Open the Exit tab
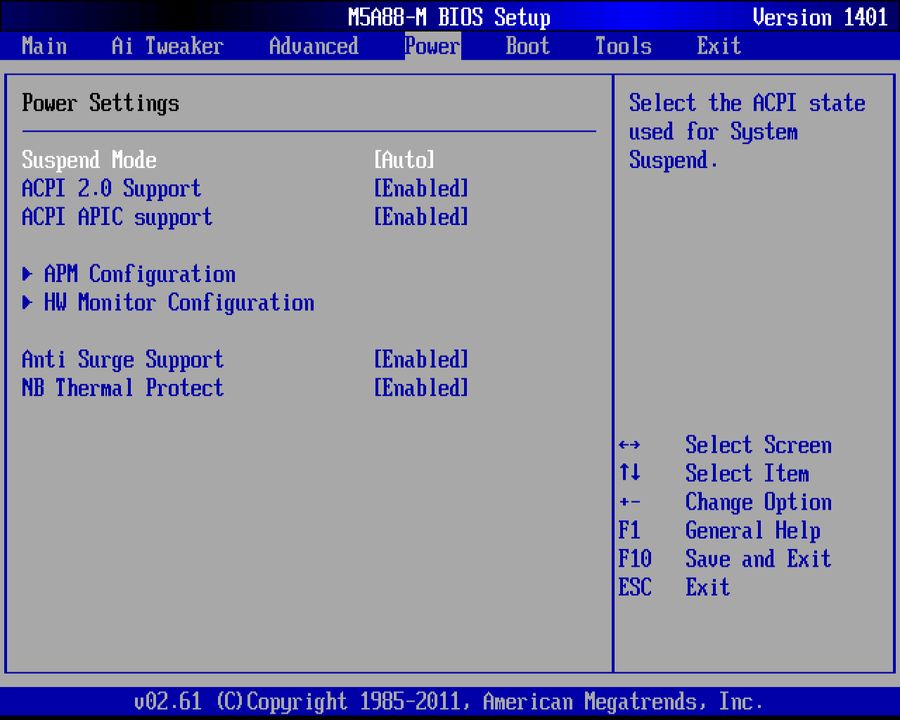The height and width of the screenshot is (720, 900). click(719, 46)
